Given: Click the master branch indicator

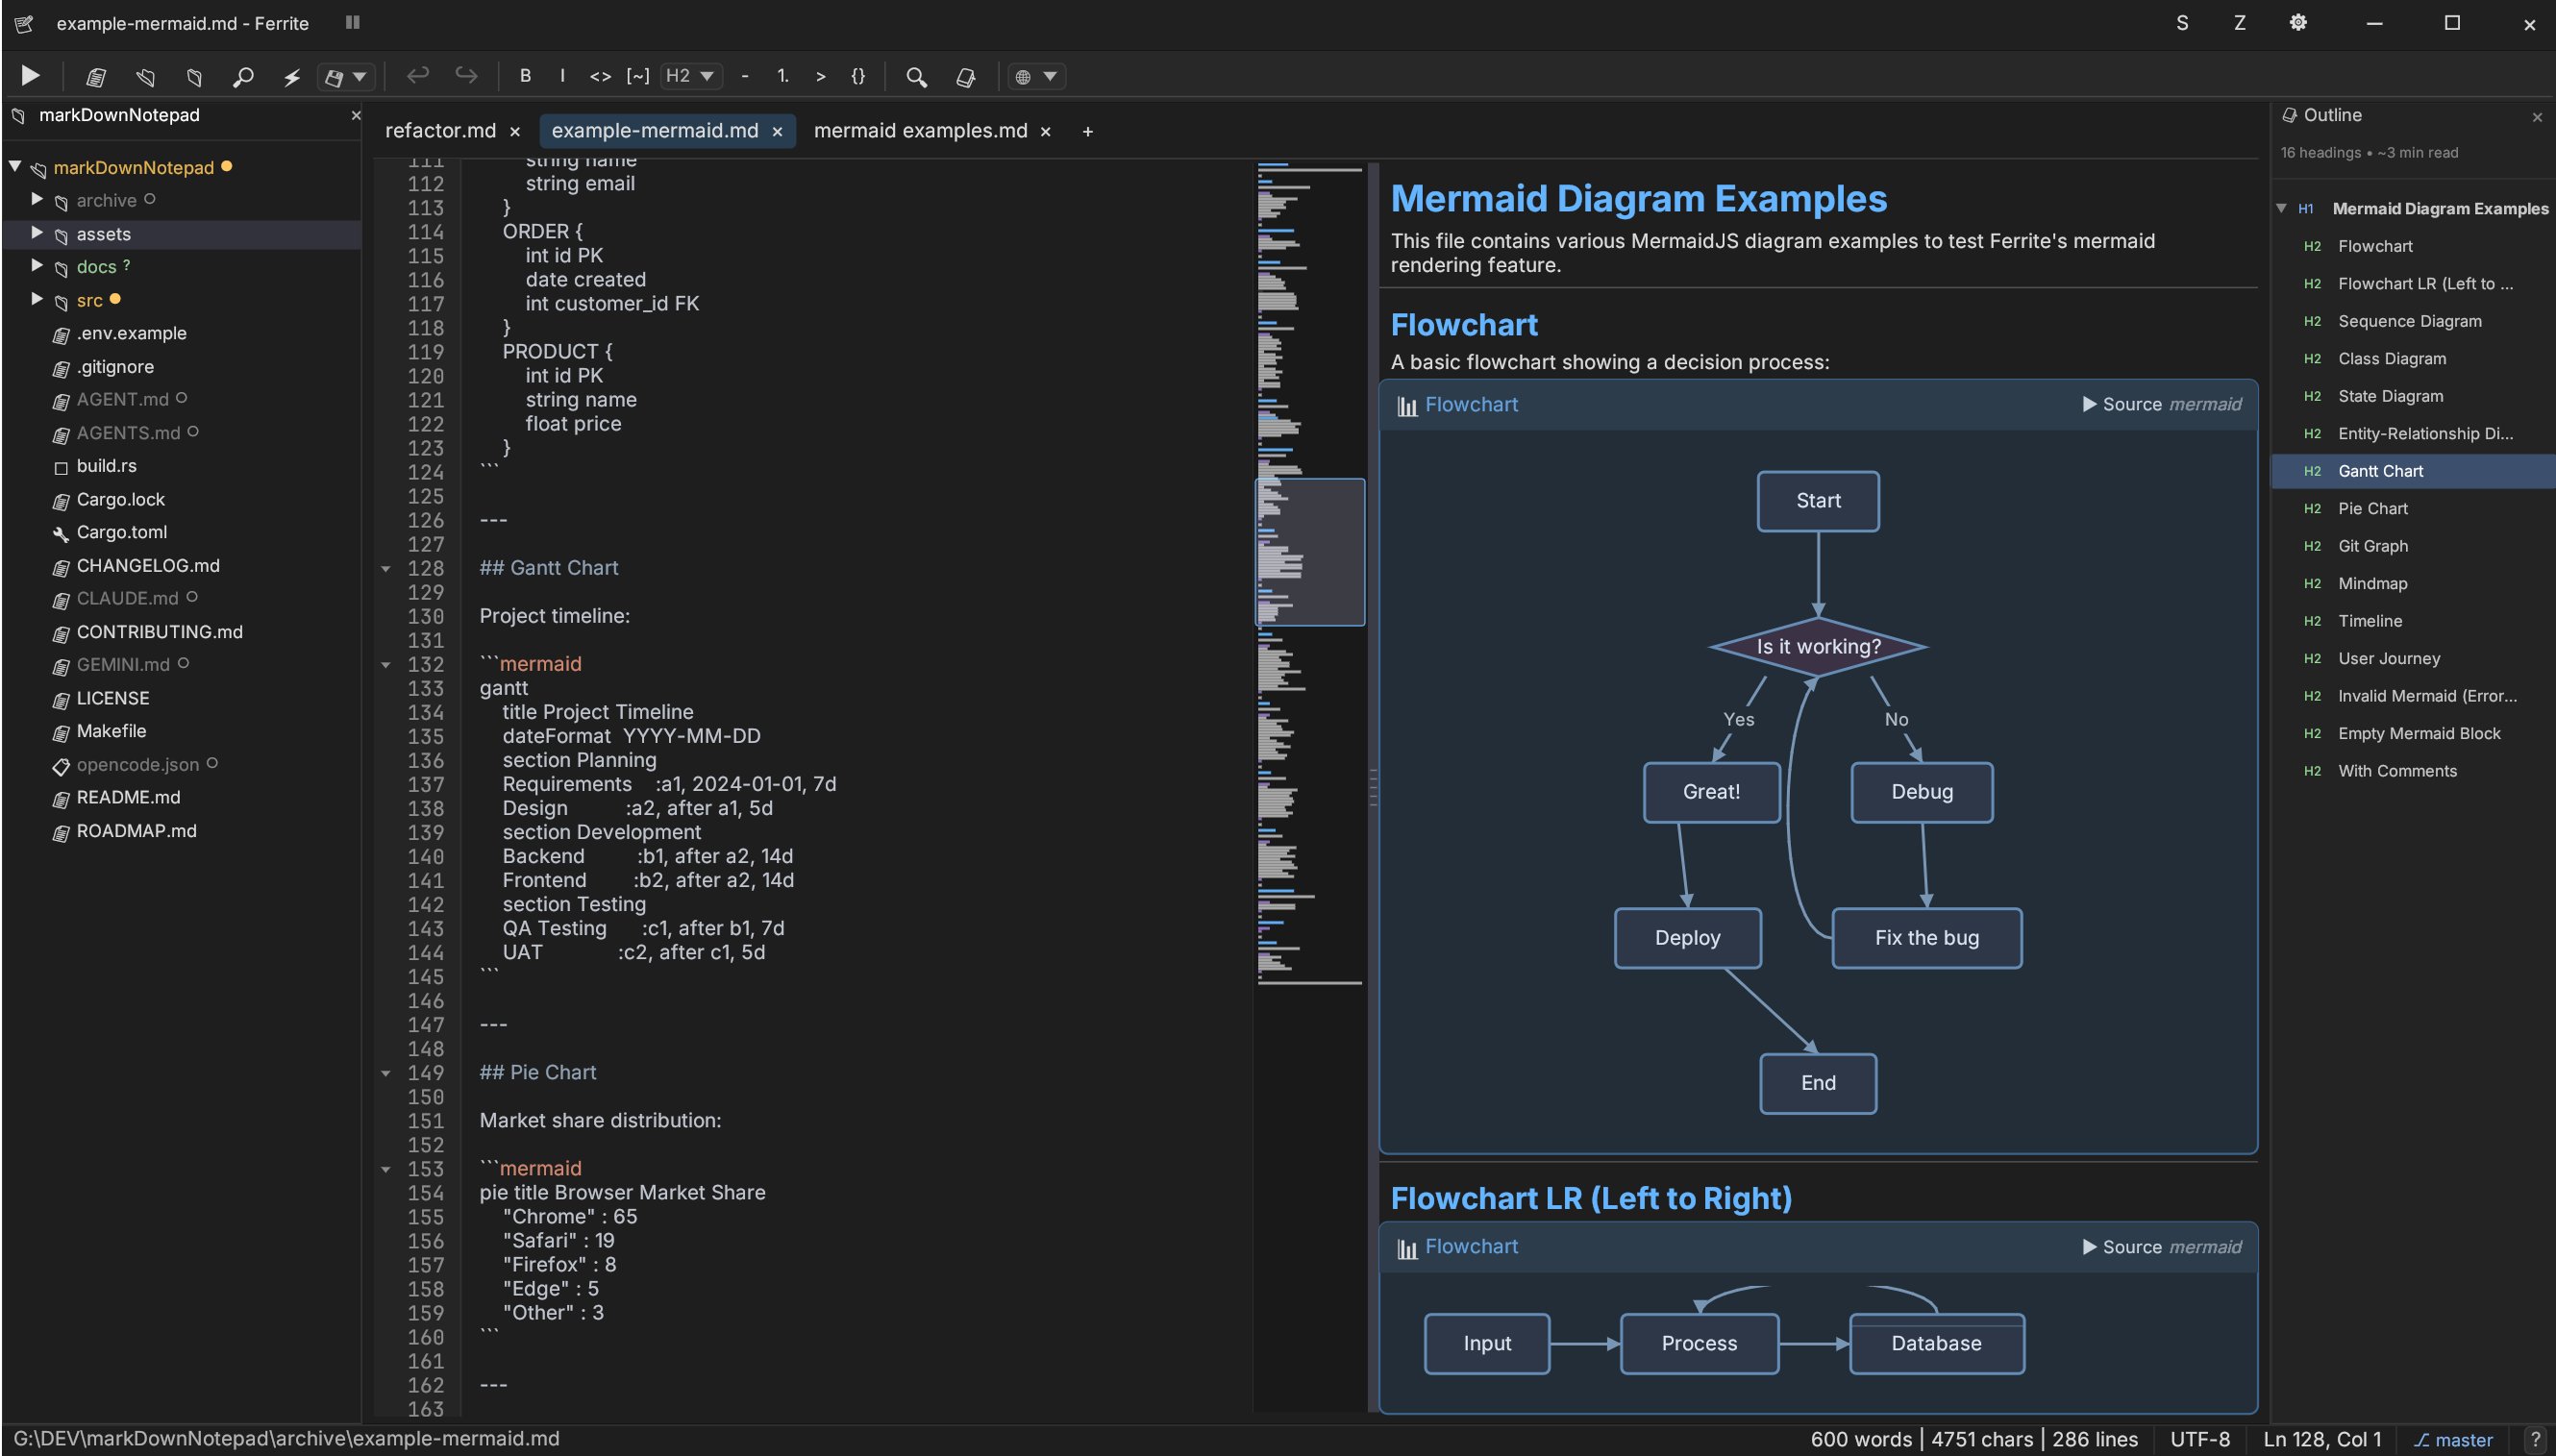Looking at the screenshot, I should pyautogui.click(x=2453, y=1439).
